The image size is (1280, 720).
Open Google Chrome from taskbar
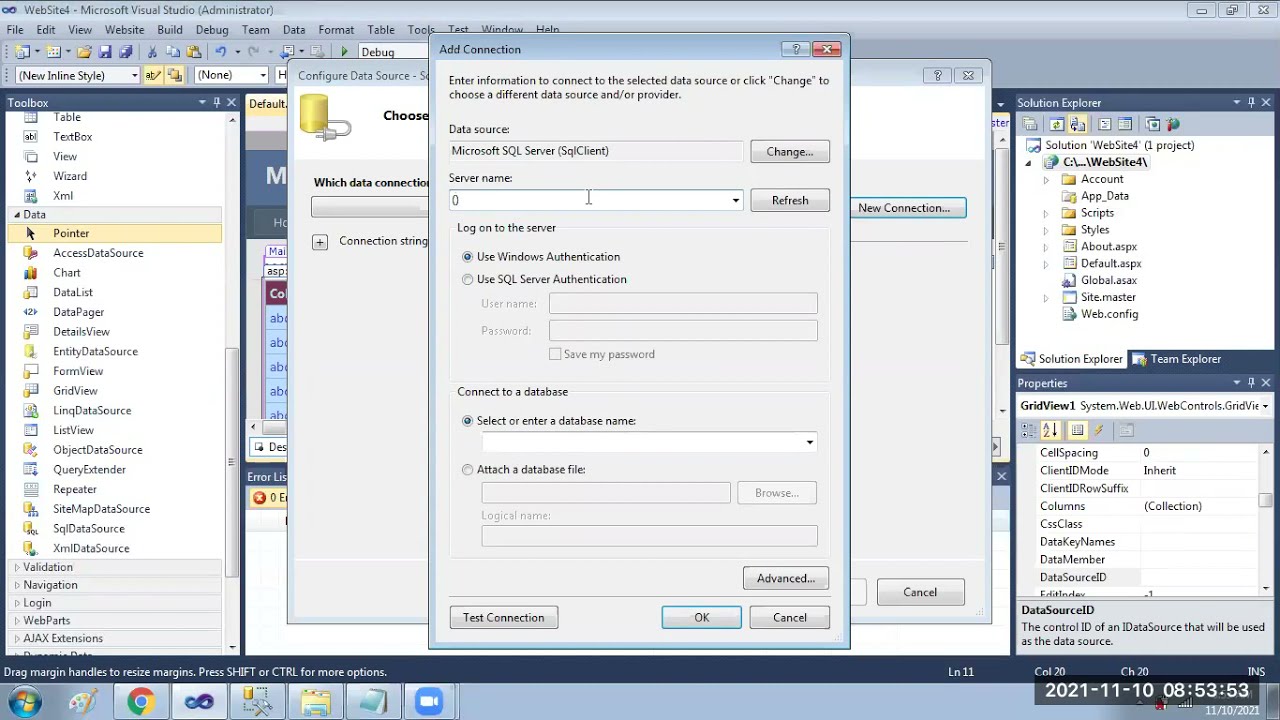[141, 702]
